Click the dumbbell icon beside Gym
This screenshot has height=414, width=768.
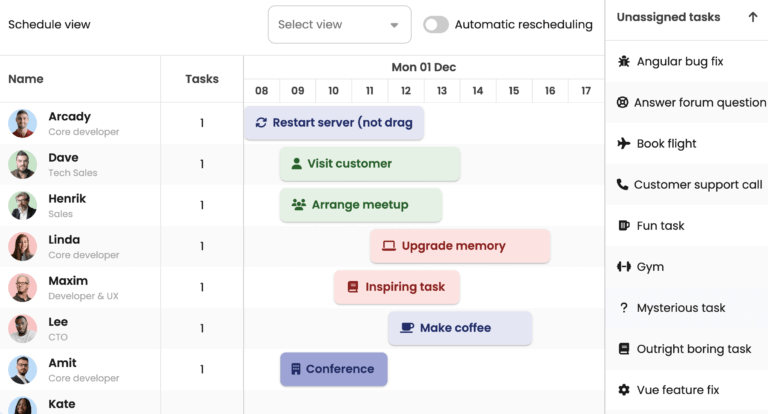624,267
